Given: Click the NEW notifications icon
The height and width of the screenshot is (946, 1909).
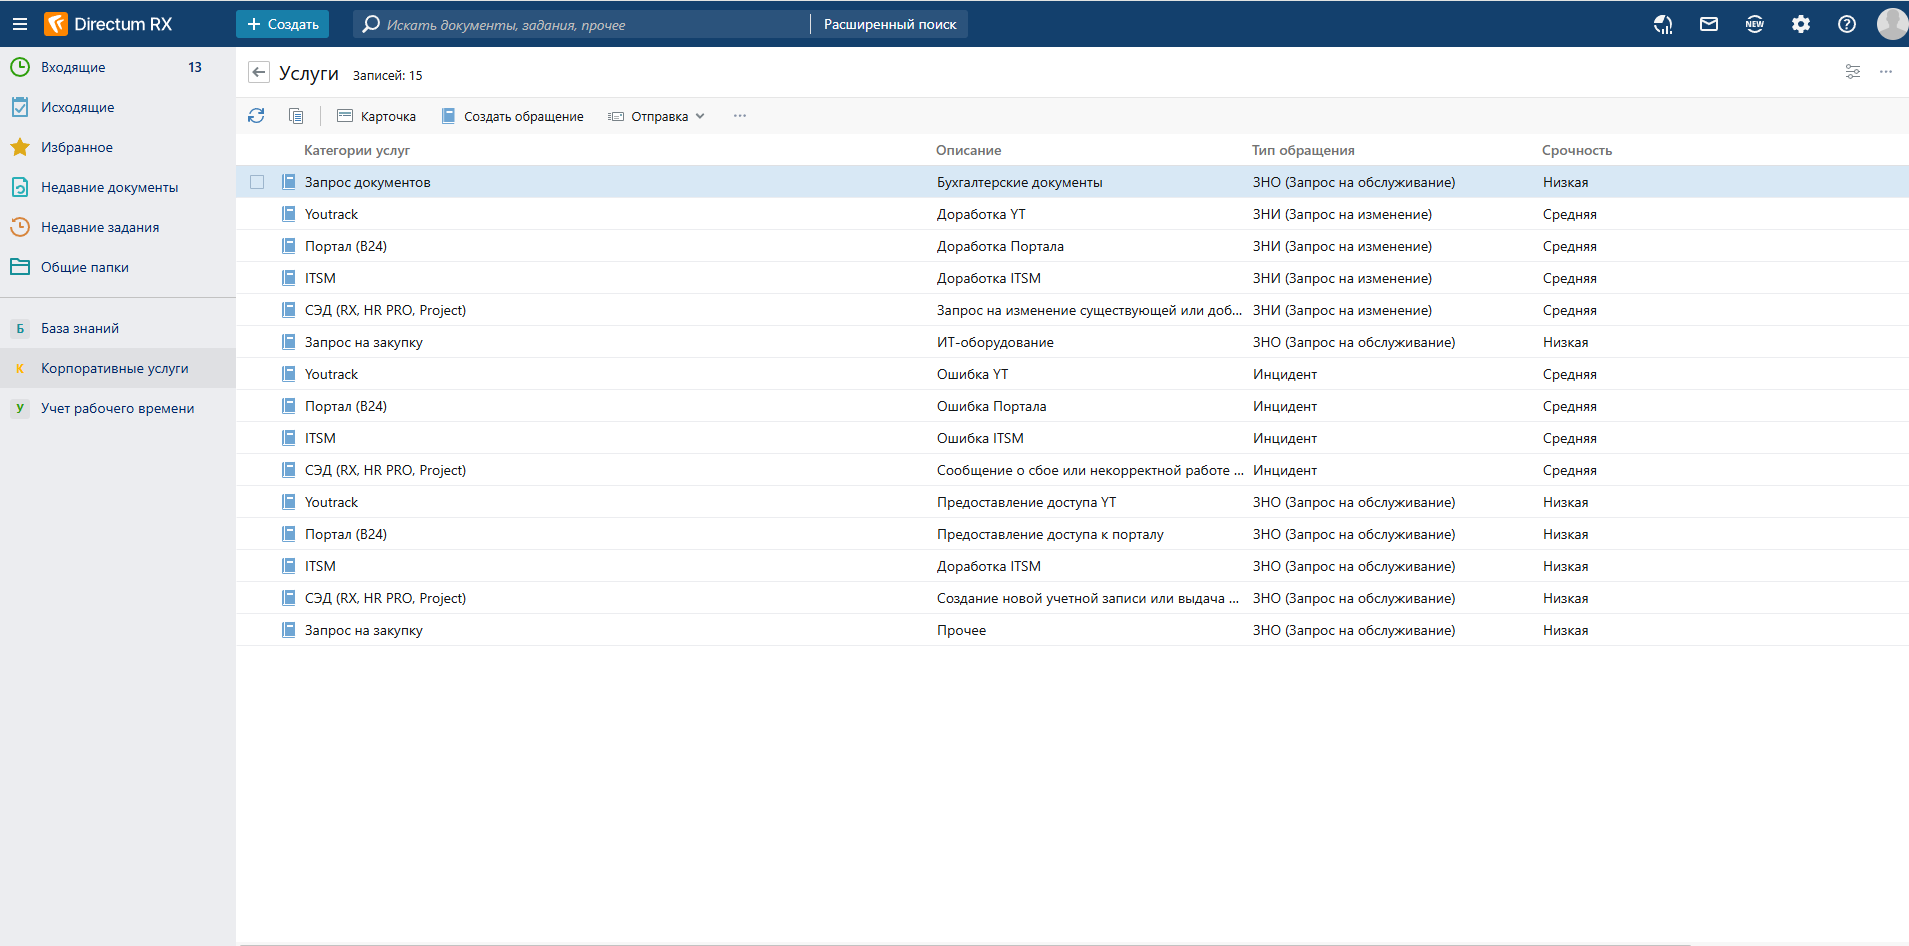Looking at the screenshot, I should point(1754,24).
